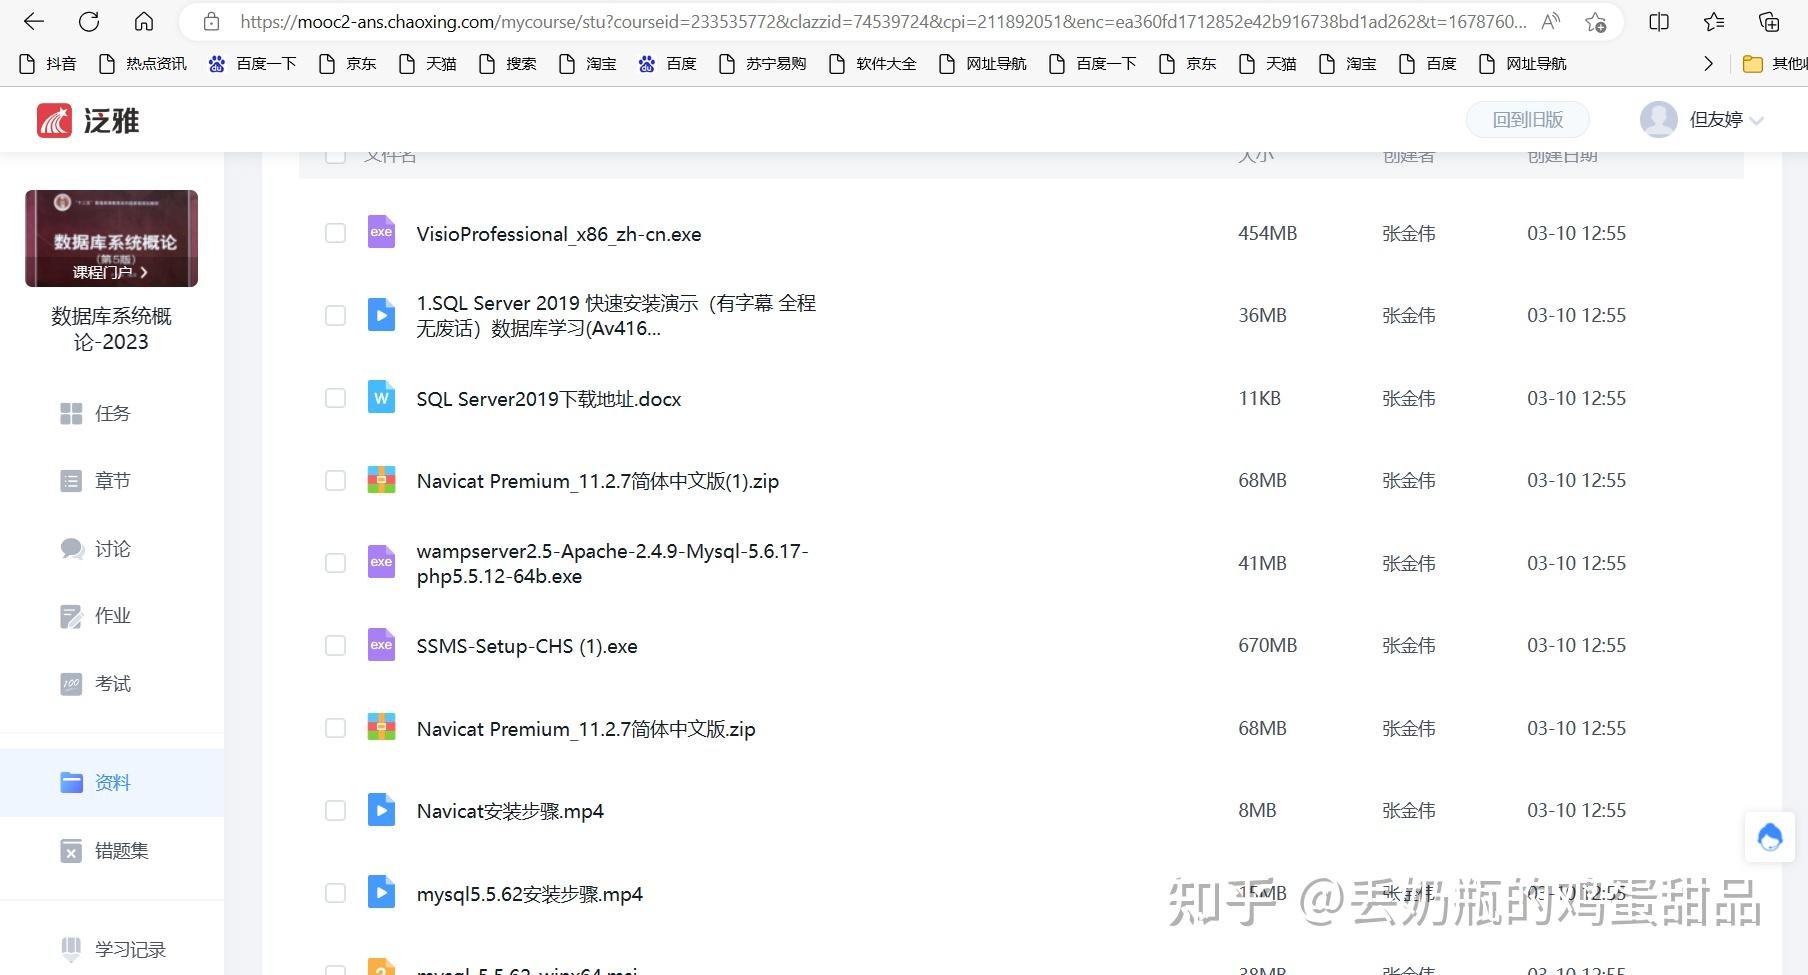Click the browser back arrow

[x=34, y=21]
